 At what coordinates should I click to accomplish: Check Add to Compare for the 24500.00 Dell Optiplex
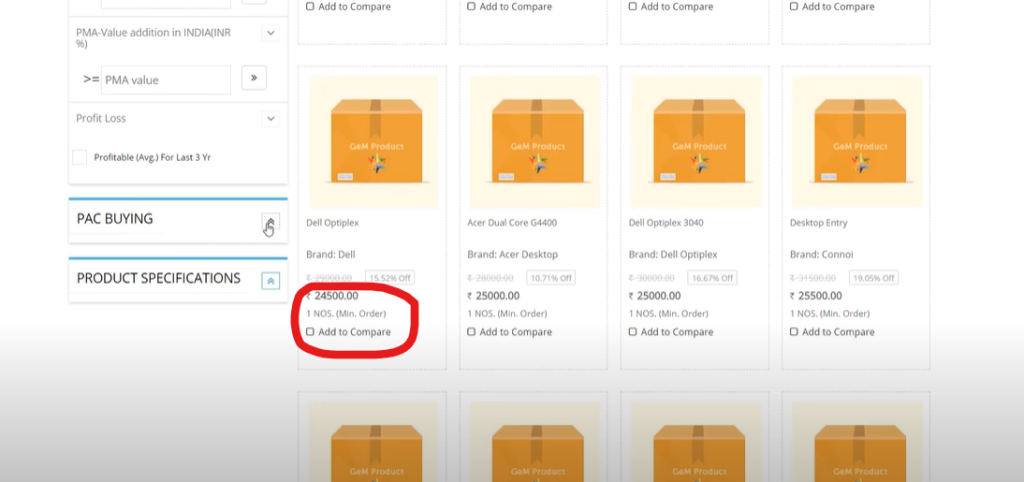(310, 332)
